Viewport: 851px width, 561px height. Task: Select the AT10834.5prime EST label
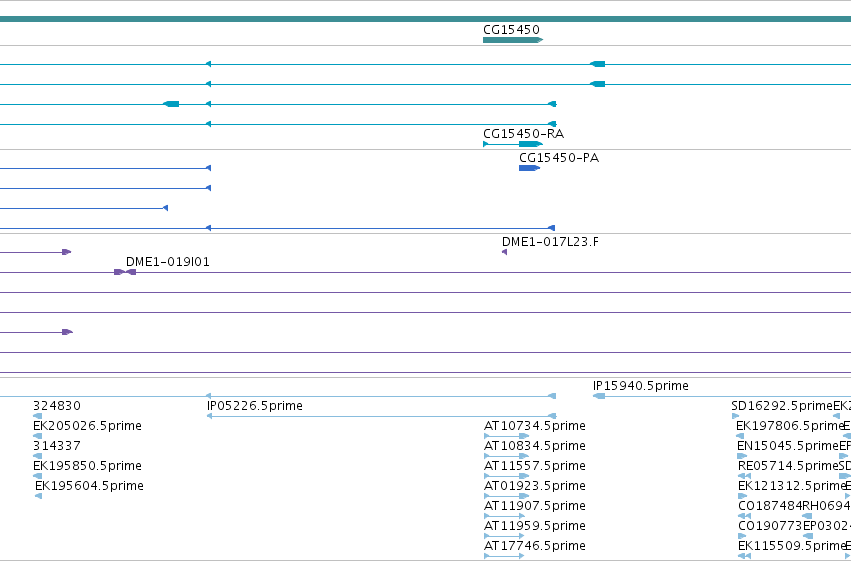click(x=535, y=446)
